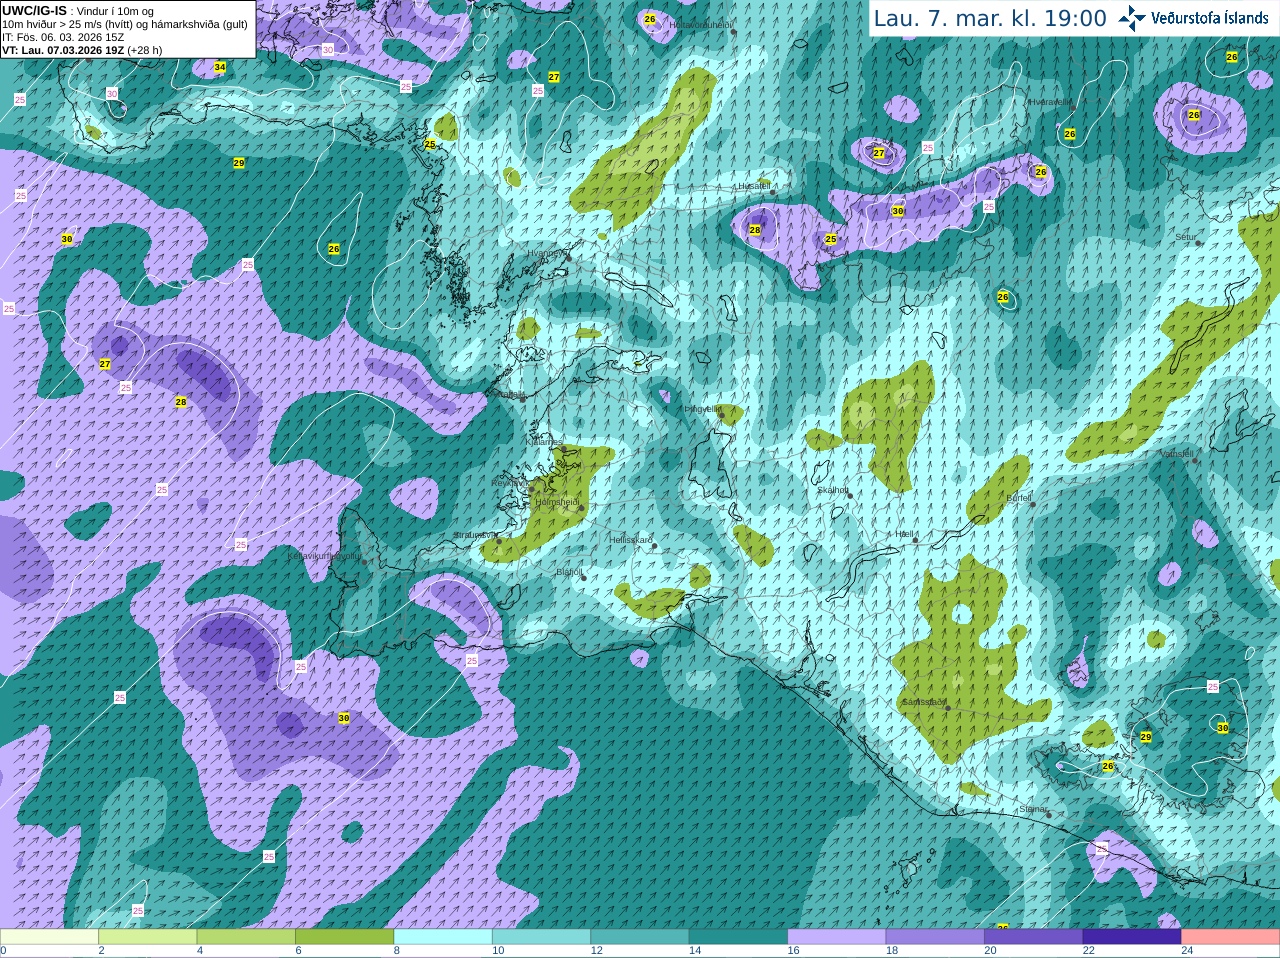Select the dark indigo 22–24 legend swatch
Screen dimensions: 1280x958
[x=1132, y=937]
